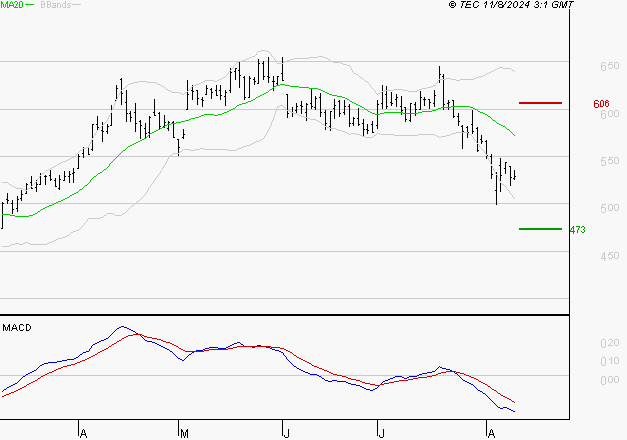
Task: Click the first J month marker after M
Action: (286, 434)
